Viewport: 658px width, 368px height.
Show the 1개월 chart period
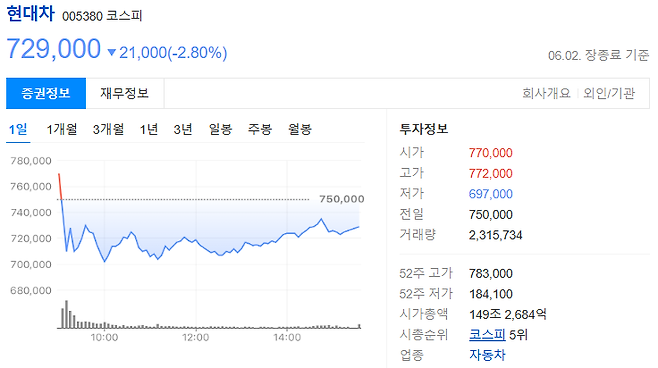coord(62,129)
